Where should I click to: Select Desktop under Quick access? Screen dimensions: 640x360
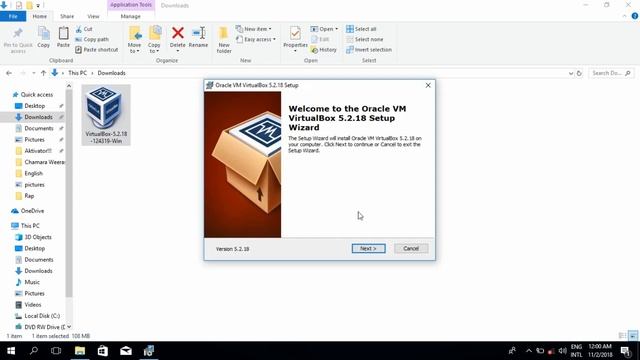[x=35, y=106]
